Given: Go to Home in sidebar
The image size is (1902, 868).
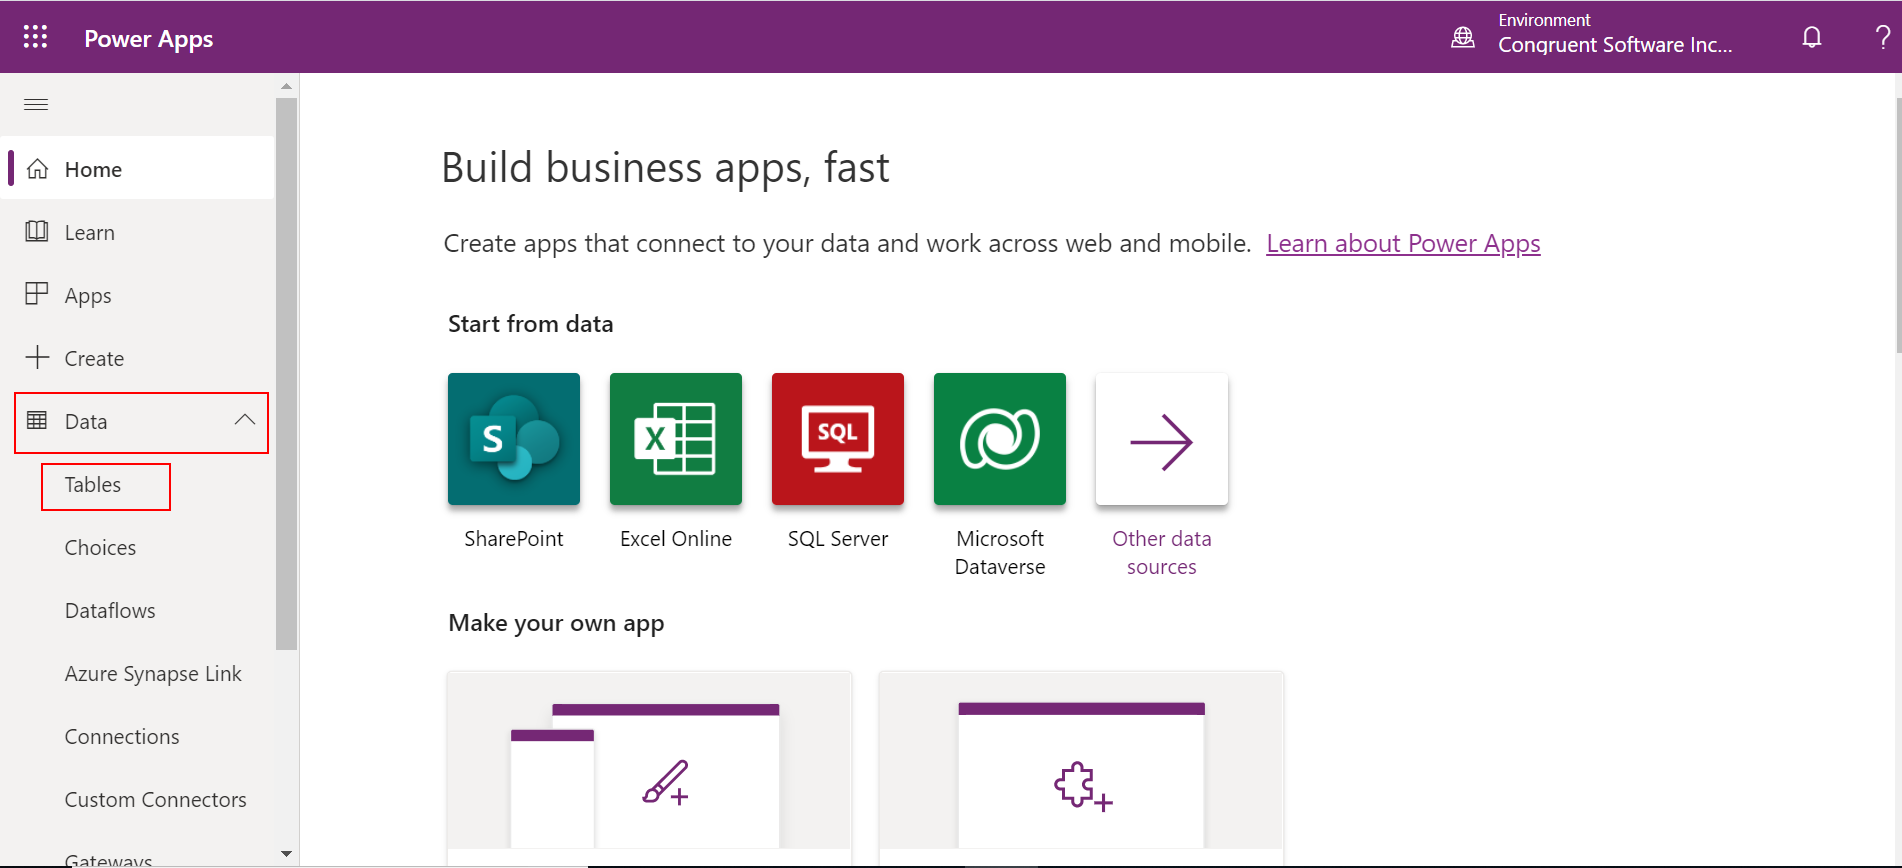Looking at the screenshot, I should point(138,169).
